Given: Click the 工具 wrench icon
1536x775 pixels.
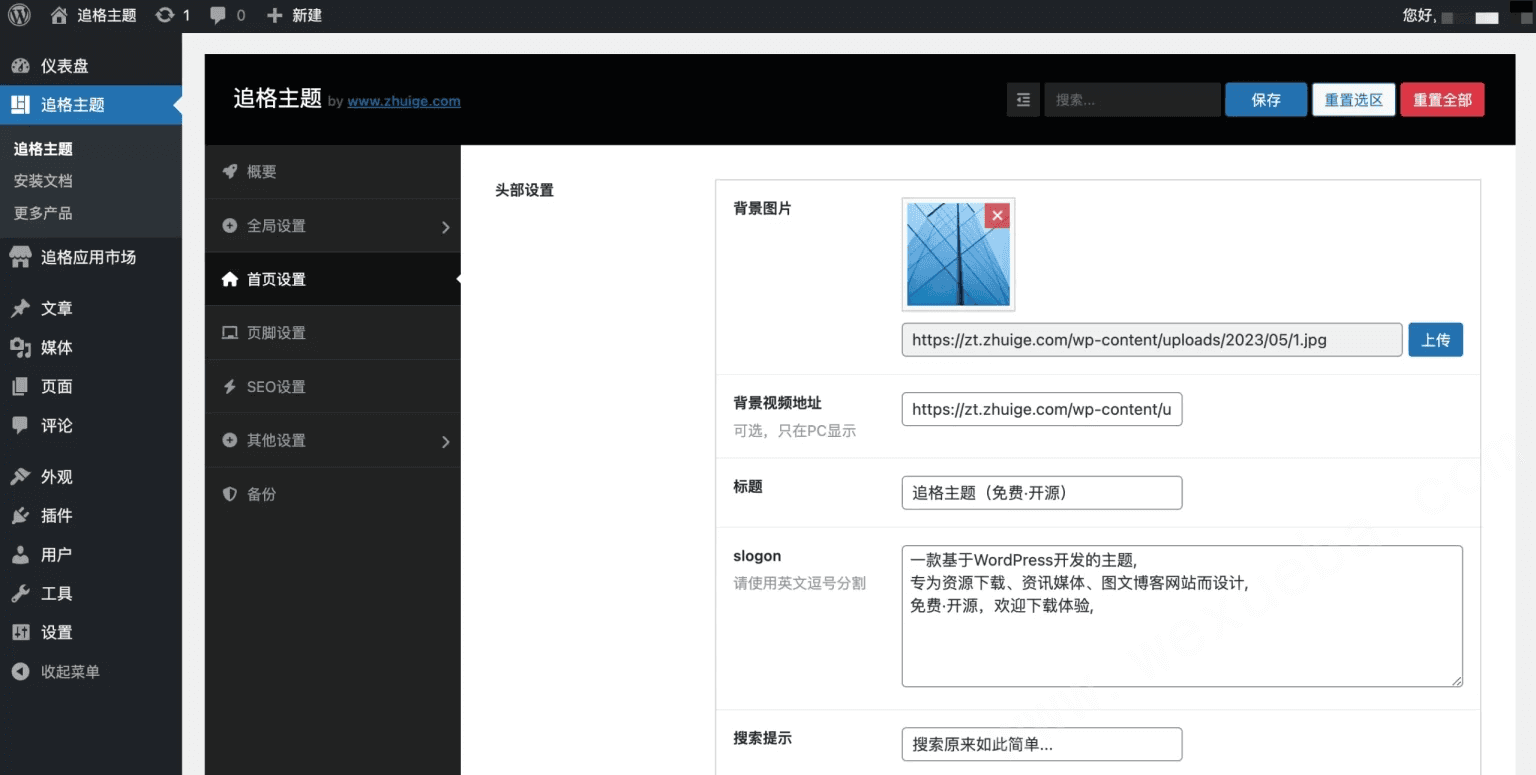Looking at the screenshot, I should point(20,593).
